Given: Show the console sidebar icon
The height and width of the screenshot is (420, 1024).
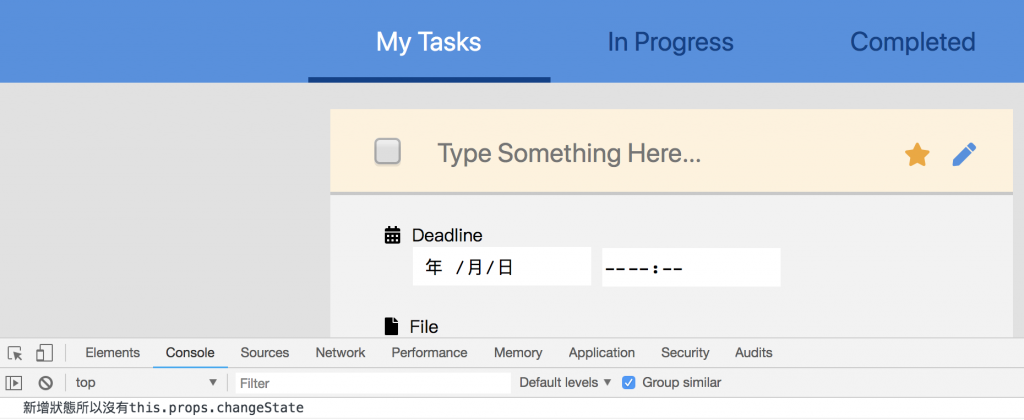Looking at the screenshot, I should click(x=14, y=382).
